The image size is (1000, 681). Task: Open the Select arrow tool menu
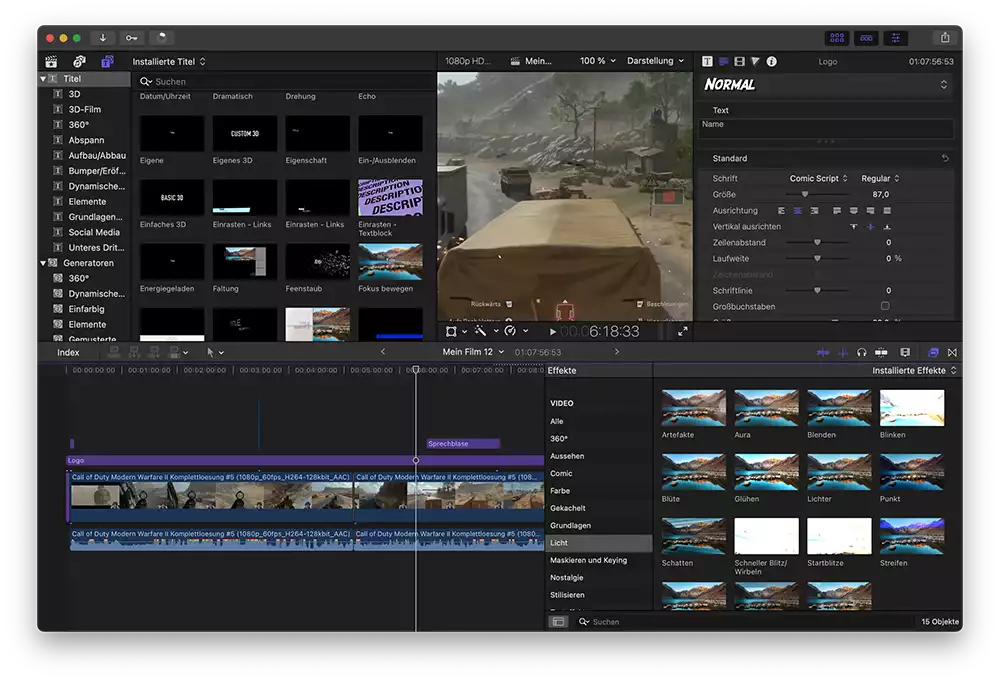point(215,352)
